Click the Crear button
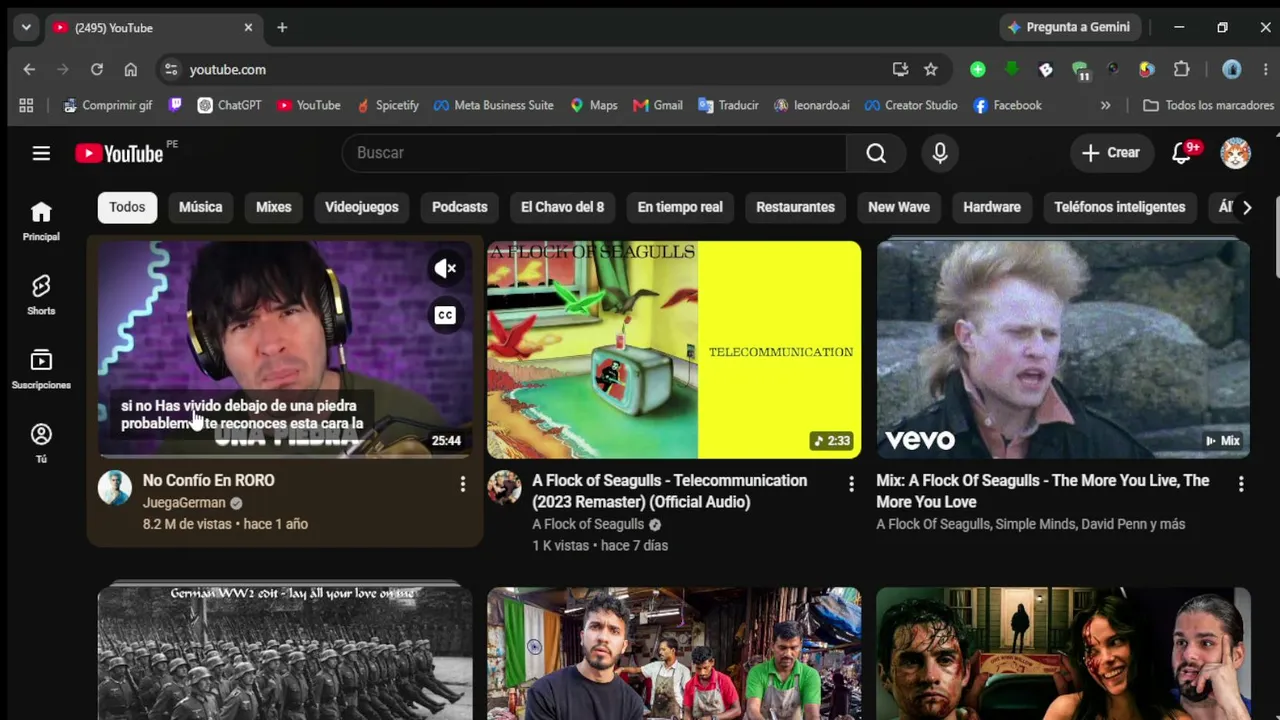This screenshot has width=1280, height=720. tap(1110, 153)
